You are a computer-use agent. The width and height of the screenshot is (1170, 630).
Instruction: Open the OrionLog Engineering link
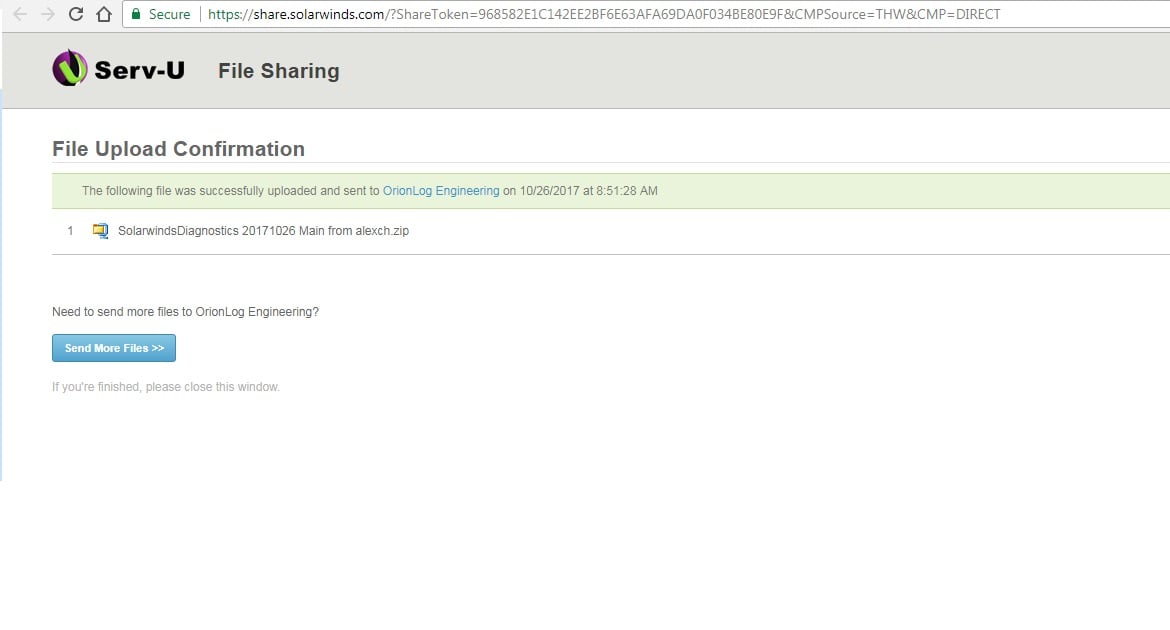(441, 191)
